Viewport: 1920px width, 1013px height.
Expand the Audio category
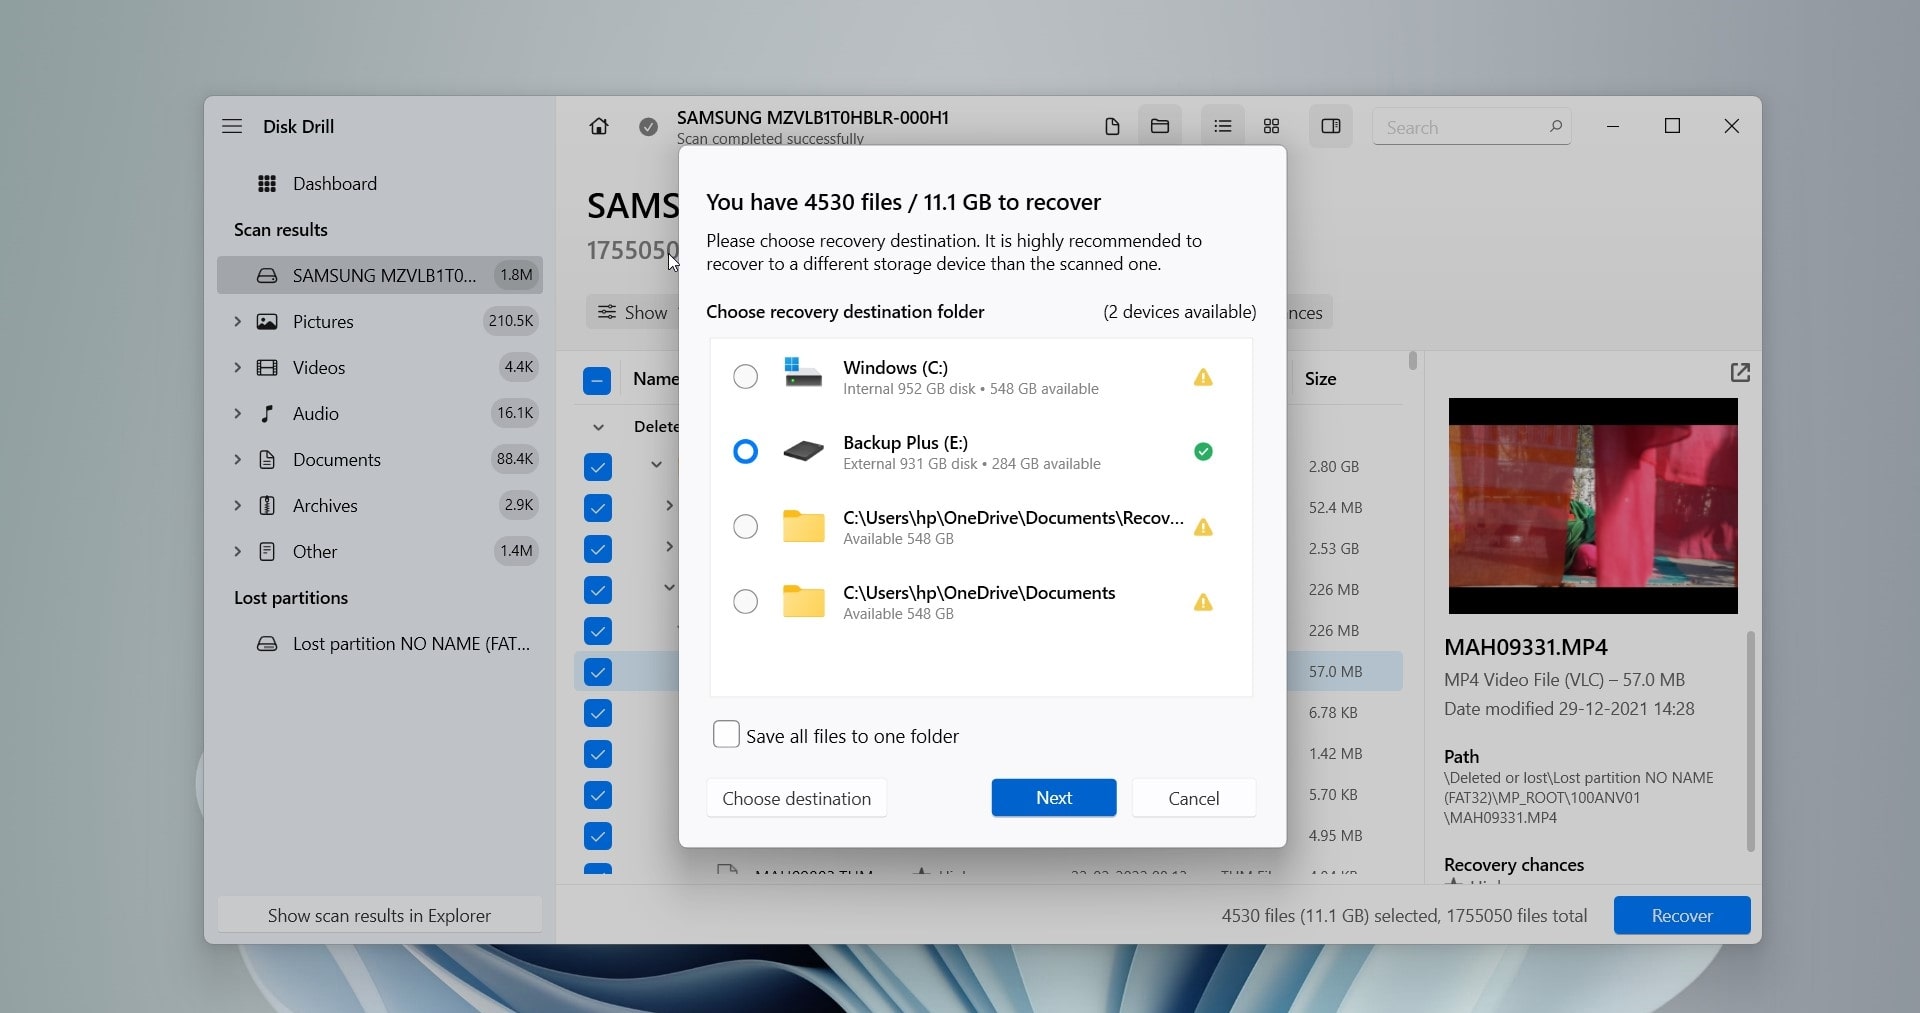click(237, 414)
